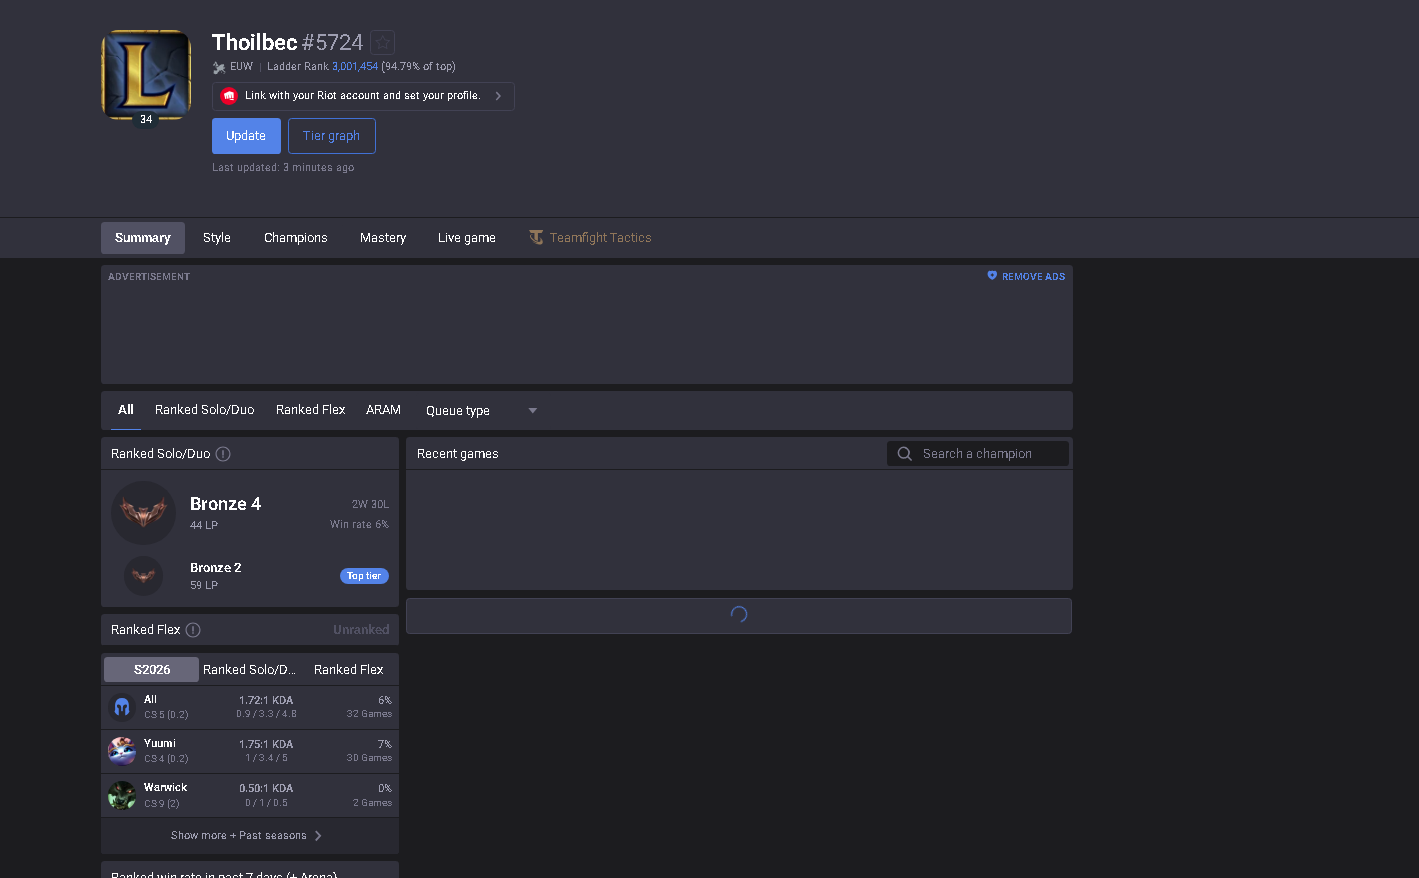
Task: Click the summoner profile icon with level 34
Action: coord(146,75)
